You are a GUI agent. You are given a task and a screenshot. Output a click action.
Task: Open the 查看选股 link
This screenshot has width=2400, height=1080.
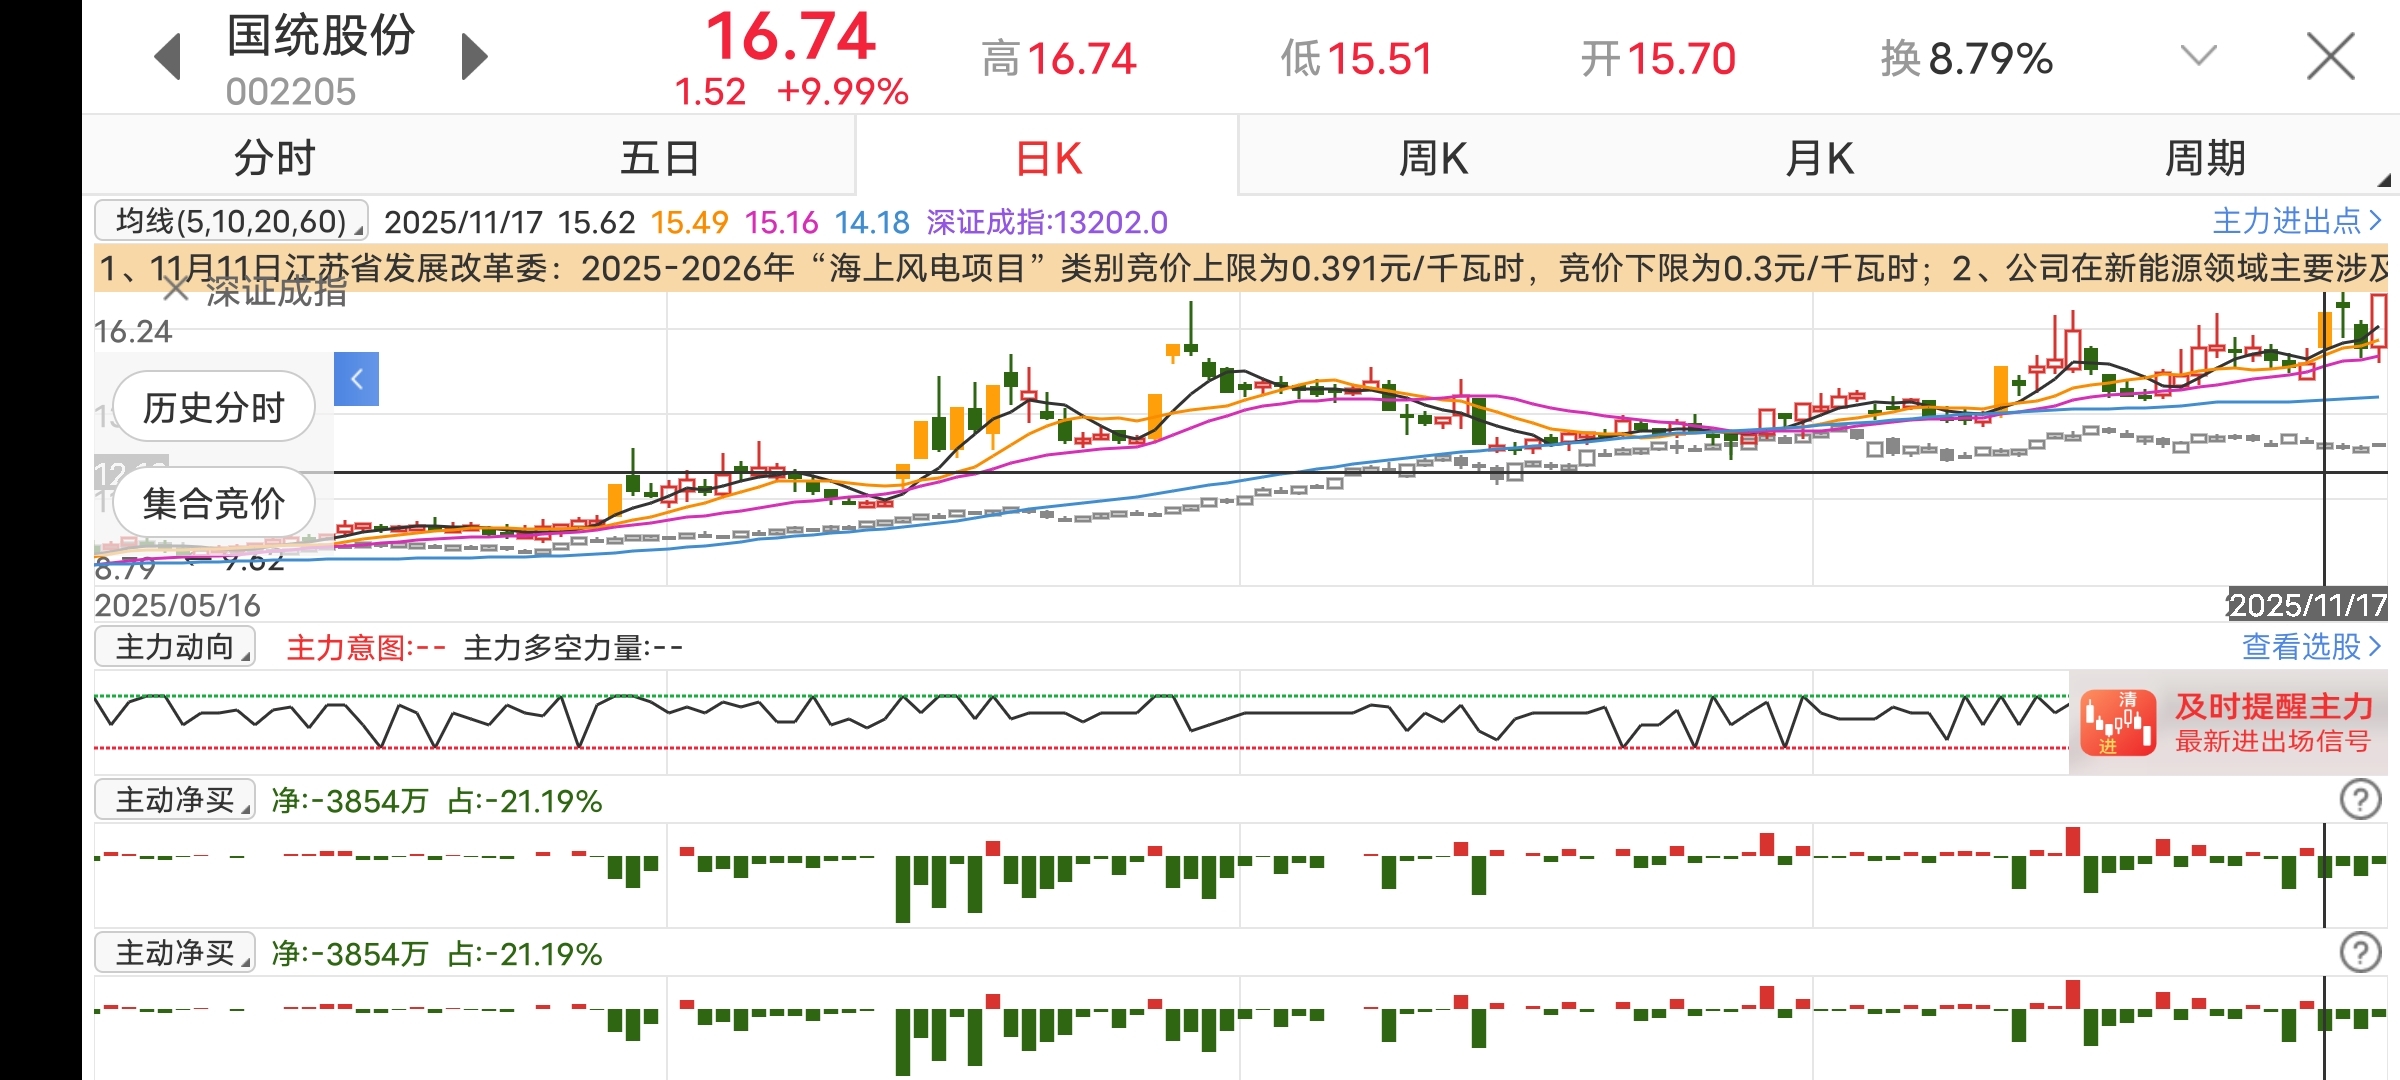[x=2310, y=647]
